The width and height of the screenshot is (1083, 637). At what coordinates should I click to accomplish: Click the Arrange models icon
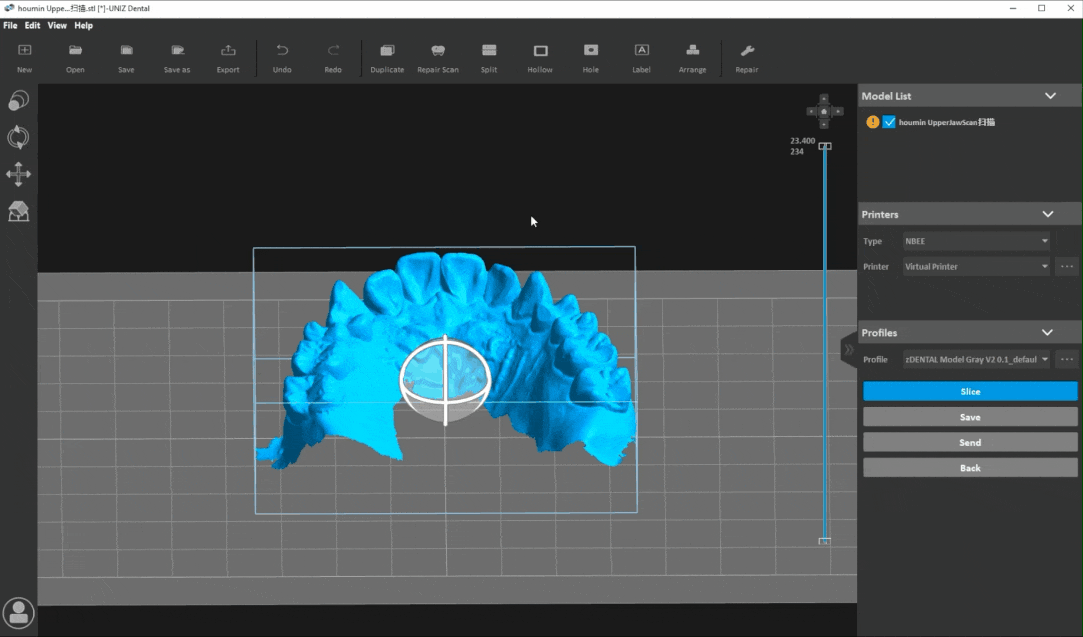click(x=692, y=51)
